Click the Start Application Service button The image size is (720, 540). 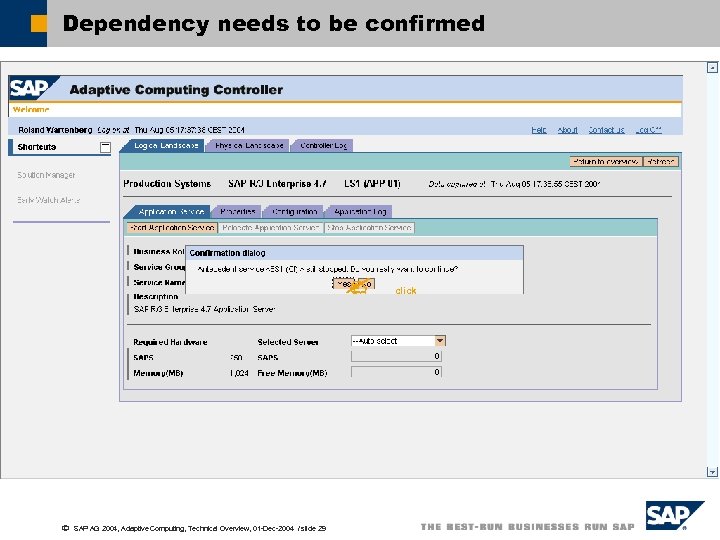[172, 228]
